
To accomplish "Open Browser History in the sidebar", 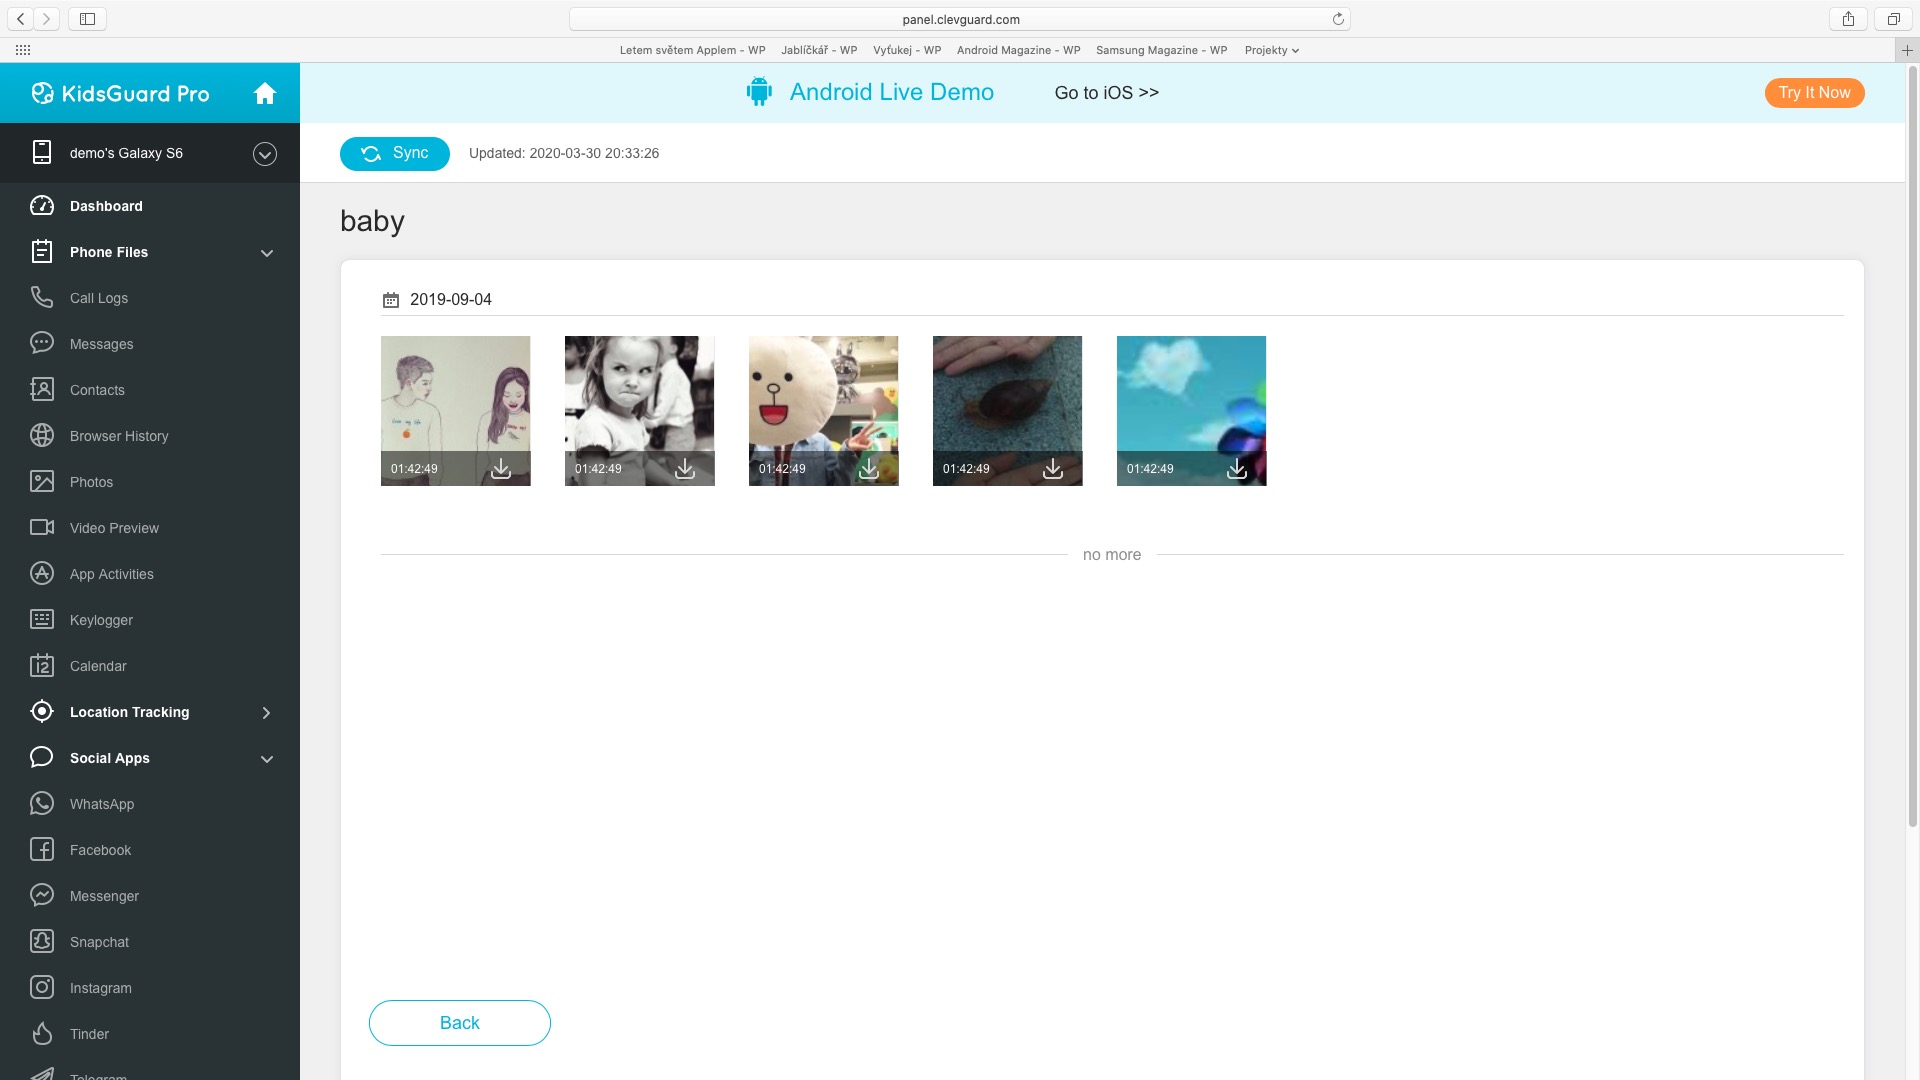I will [x=118, y=436].
